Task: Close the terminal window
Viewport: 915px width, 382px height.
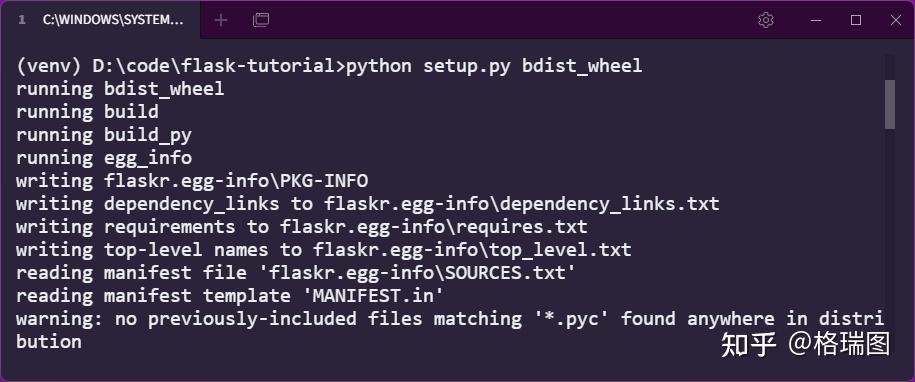Action: (896, 20)
